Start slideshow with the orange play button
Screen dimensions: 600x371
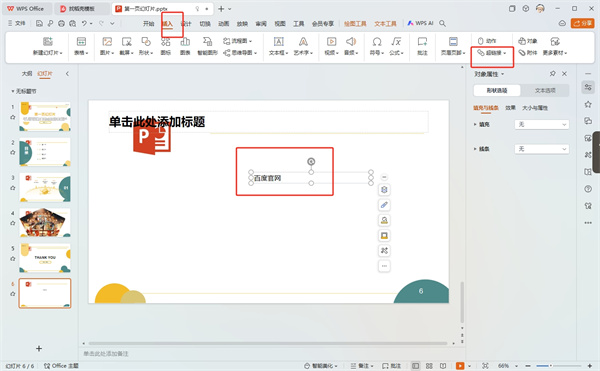point(460,366)
